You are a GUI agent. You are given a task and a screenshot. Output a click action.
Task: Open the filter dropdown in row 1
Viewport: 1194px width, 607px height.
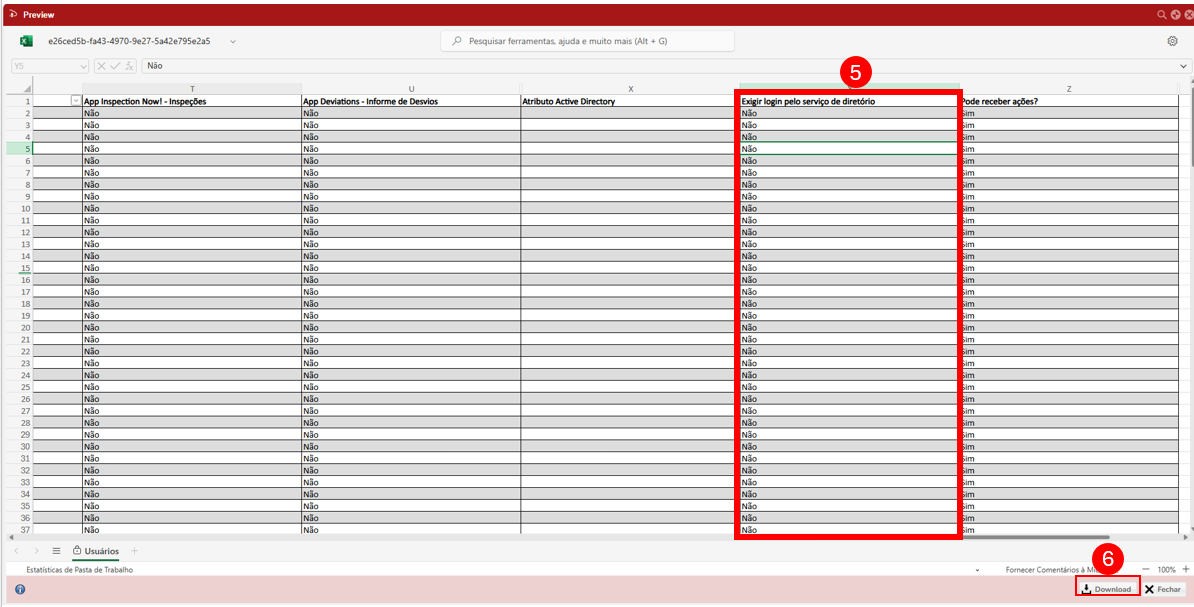(x=76, y=101)
